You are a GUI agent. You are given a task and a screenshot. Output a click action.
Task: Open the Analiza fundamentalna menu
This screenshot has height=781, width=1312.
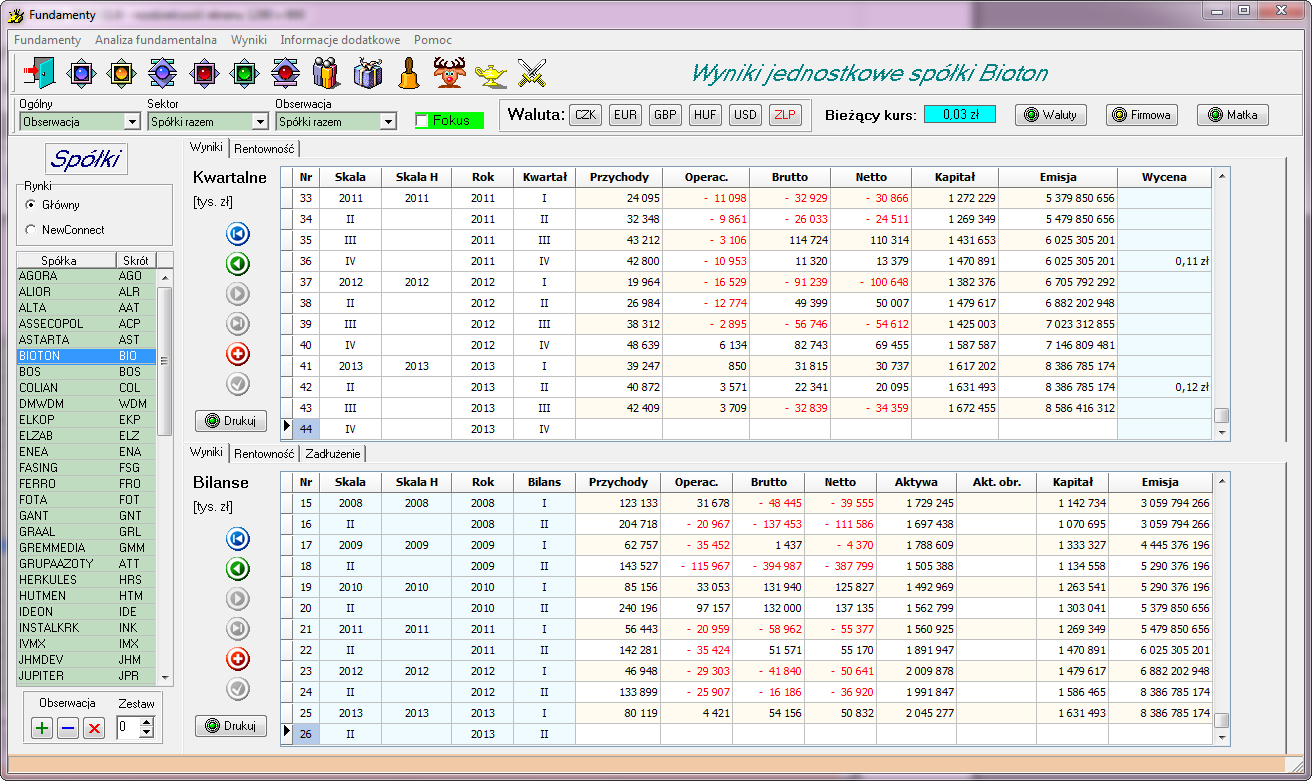156,40
